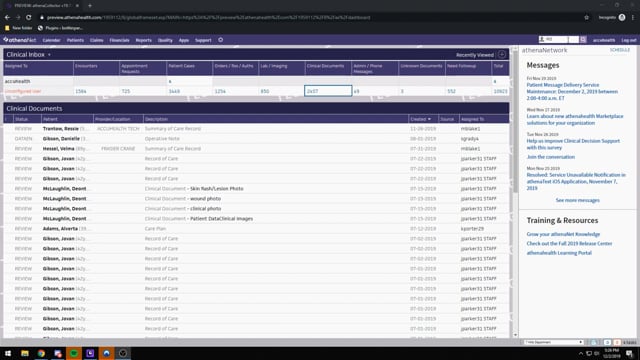Click the red icon in the bottom status bar
The image size is (640, 360).
[x=617, y=342]
